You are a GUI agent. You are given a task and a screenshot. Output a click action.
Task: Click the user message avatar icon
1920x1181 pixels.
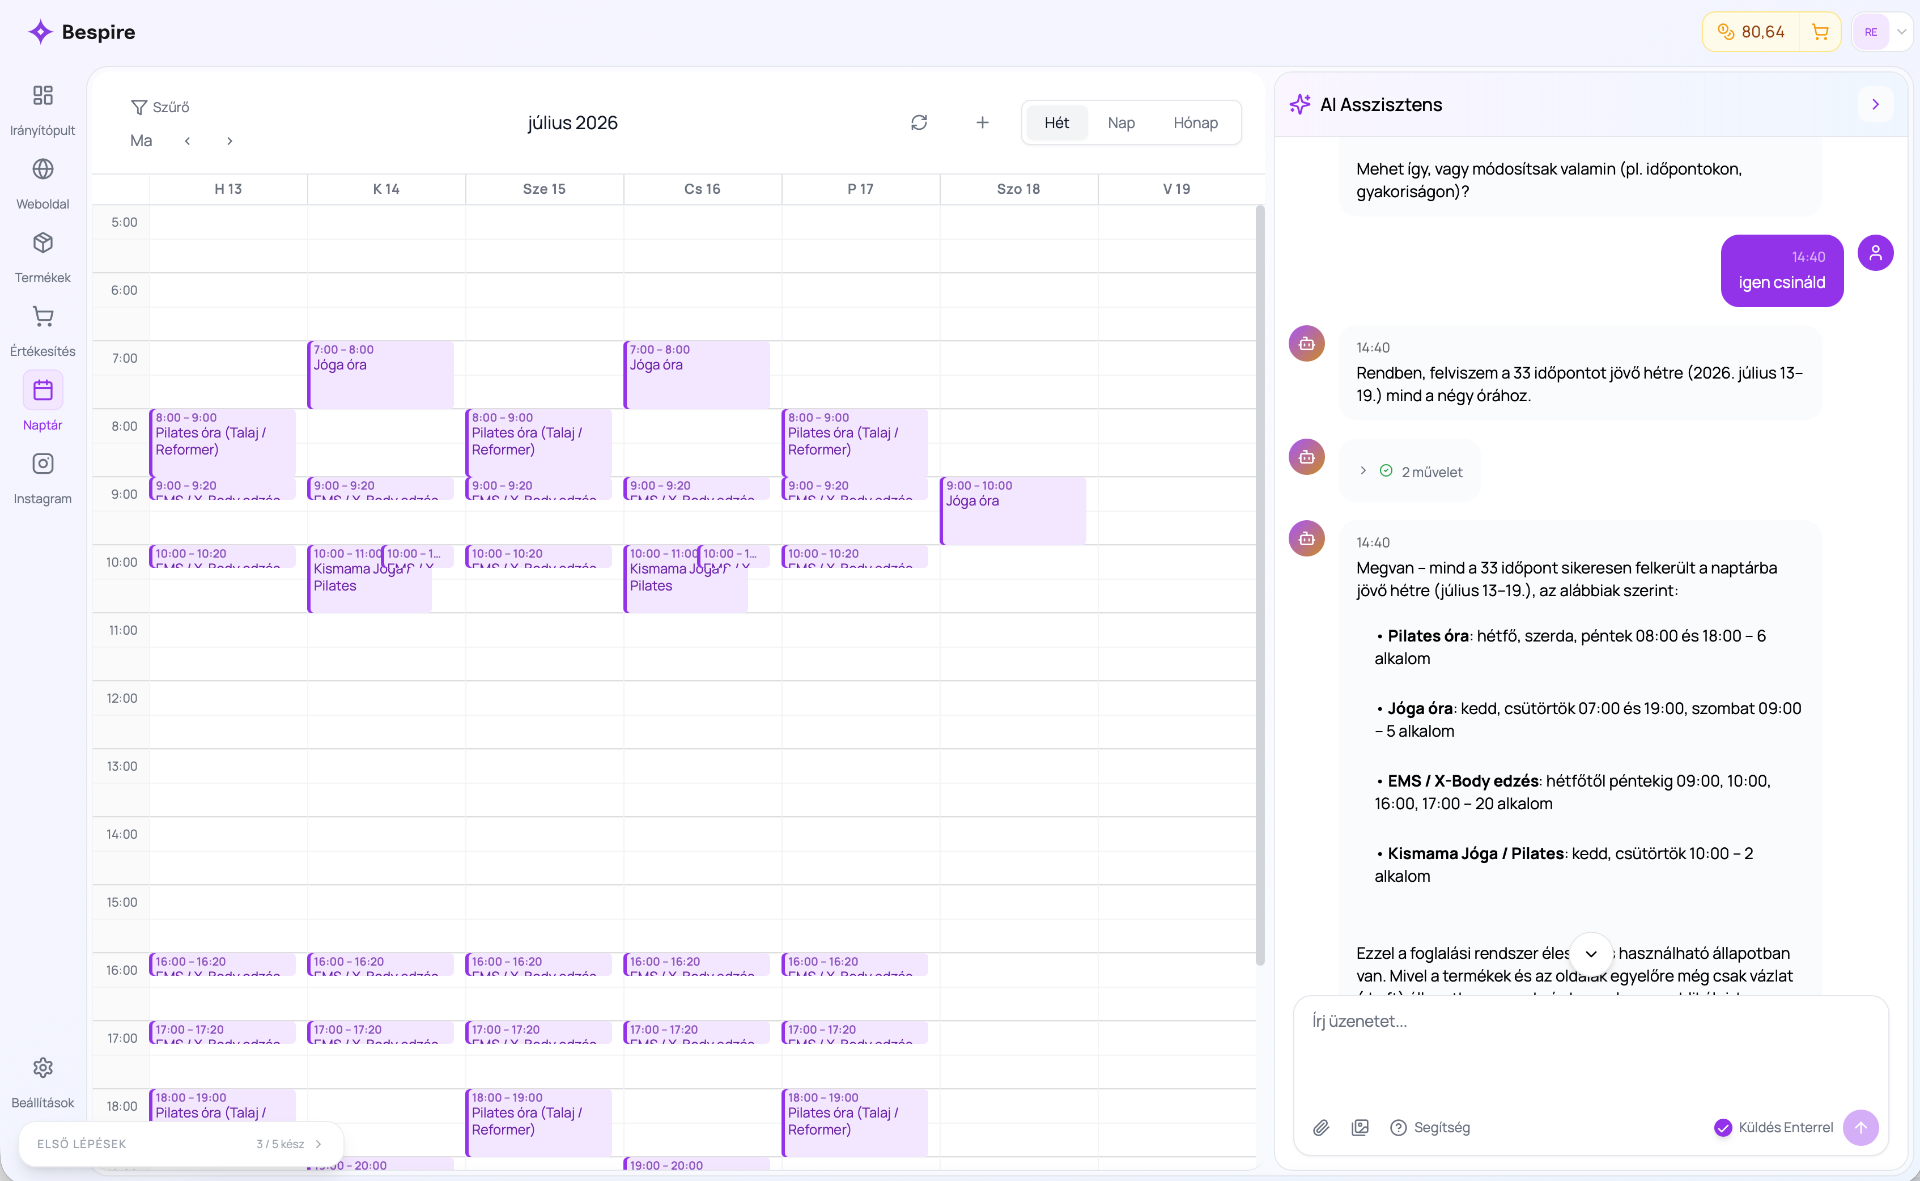[x=1876, y=253]
